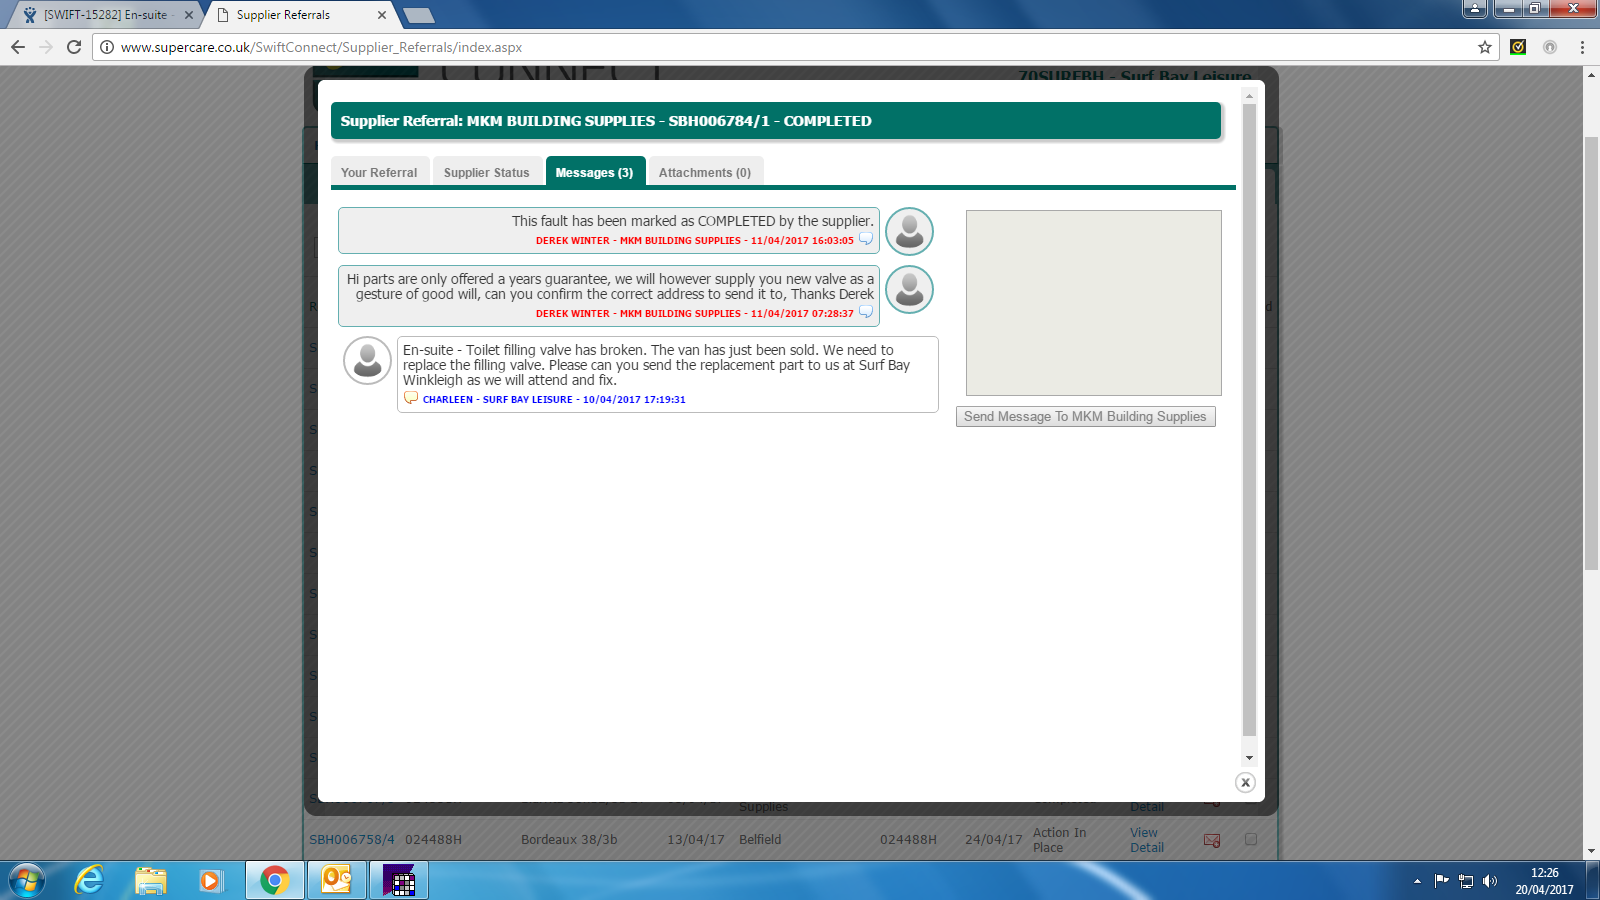This screenshot has height=900, width=1600.
Task: Open the Your Referral tab
Action: click(379, 172)
